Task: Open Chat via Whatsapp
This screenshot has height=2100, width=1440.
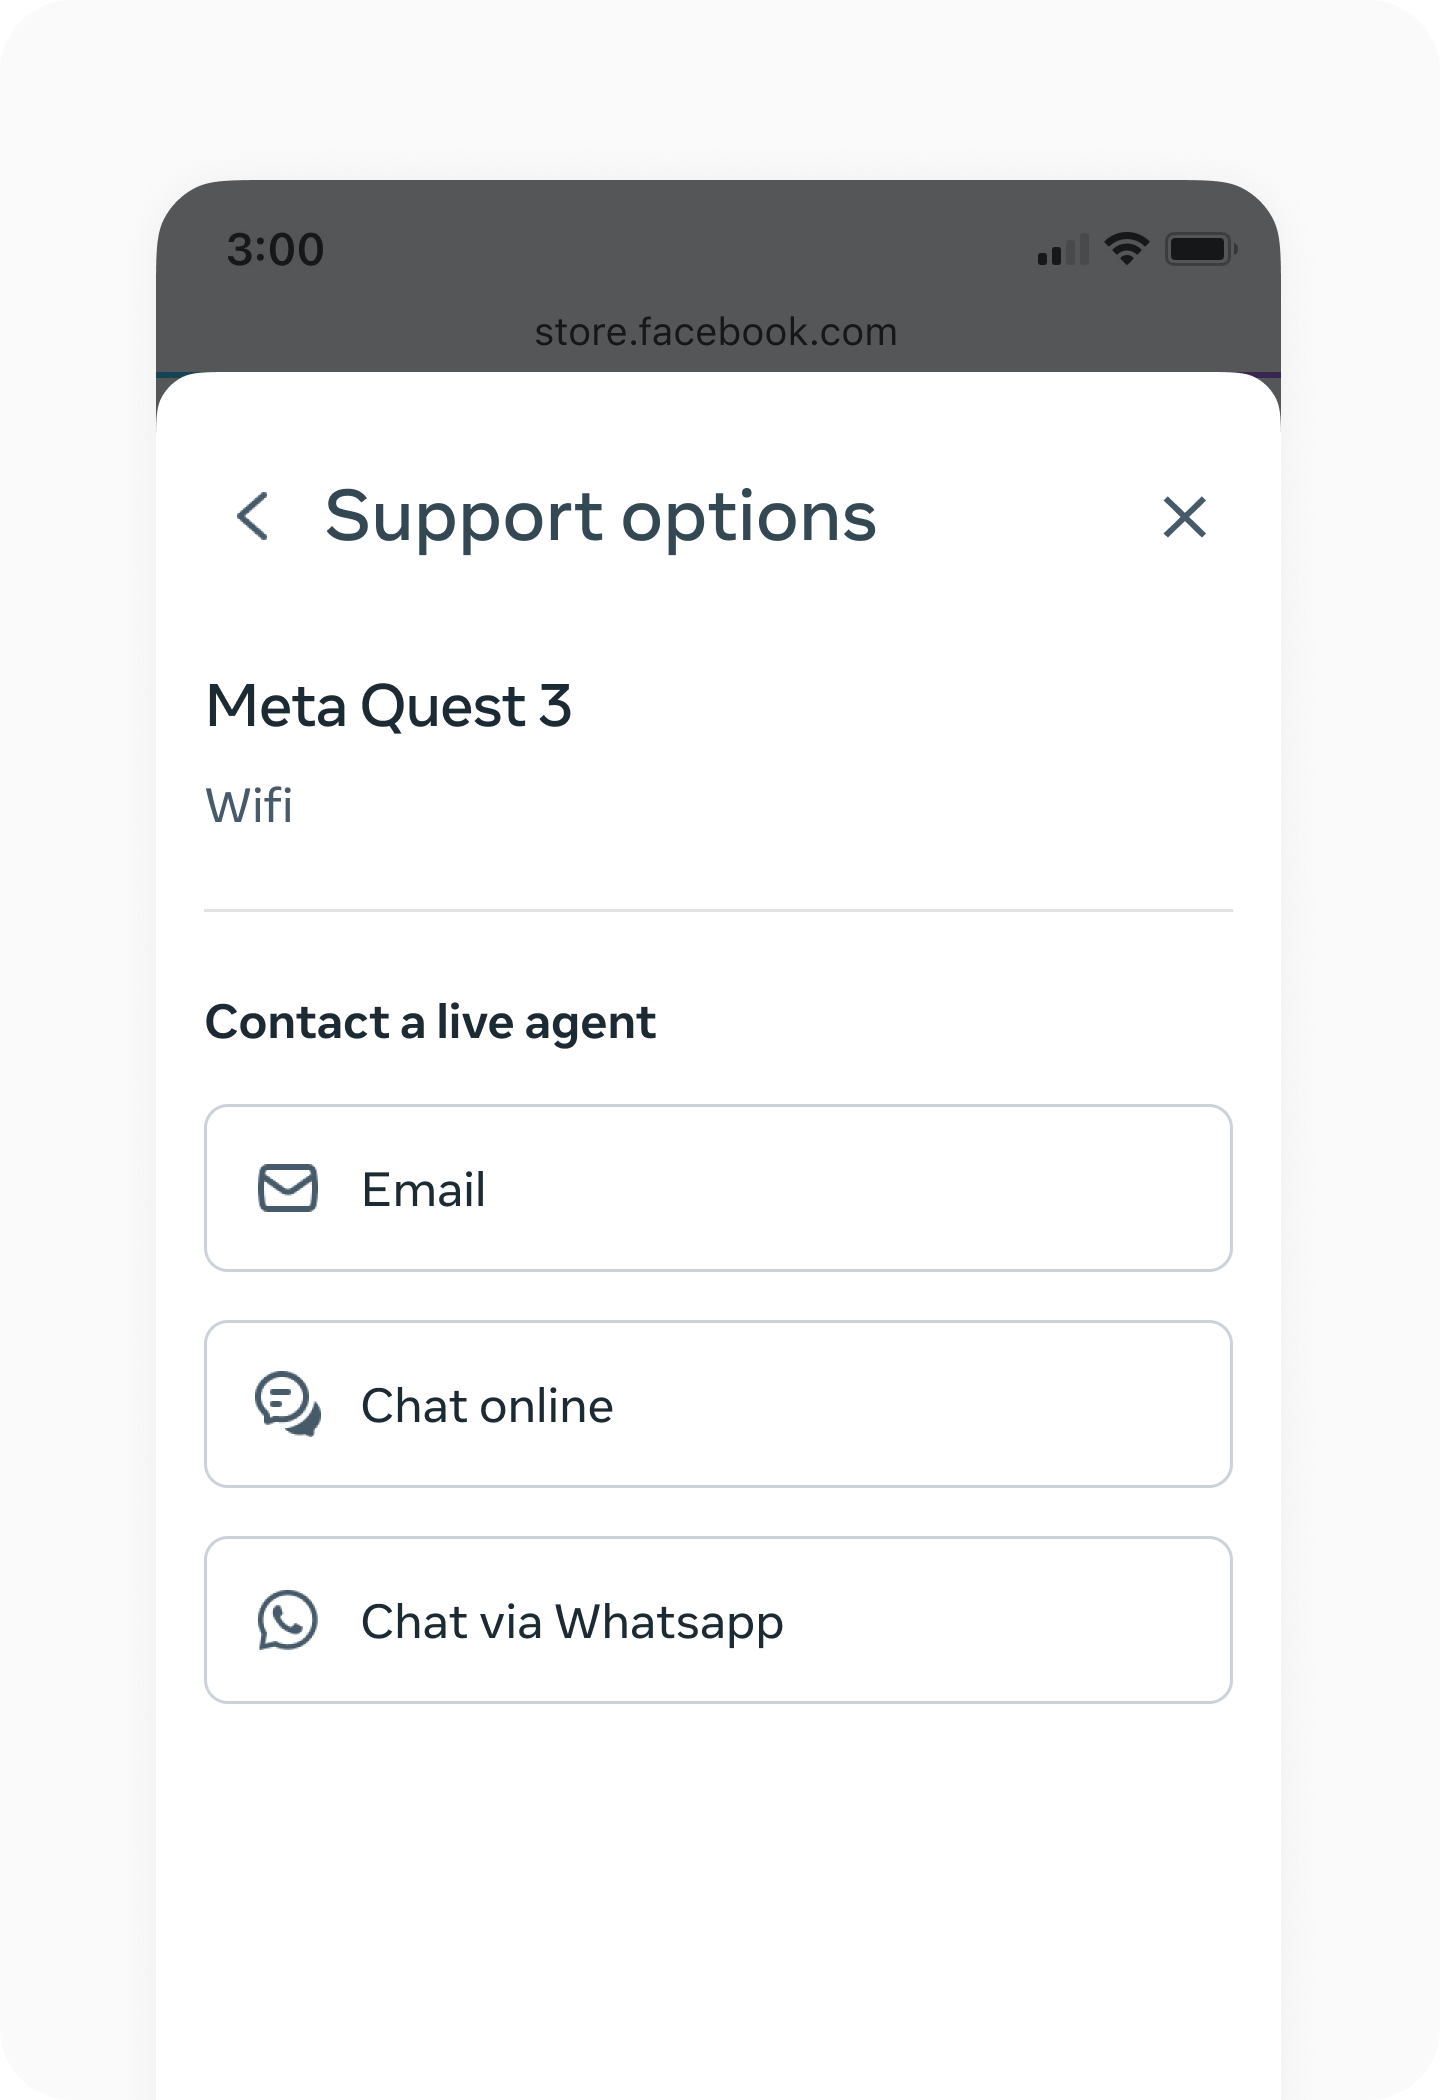Action: click(x=718, y=1620)
